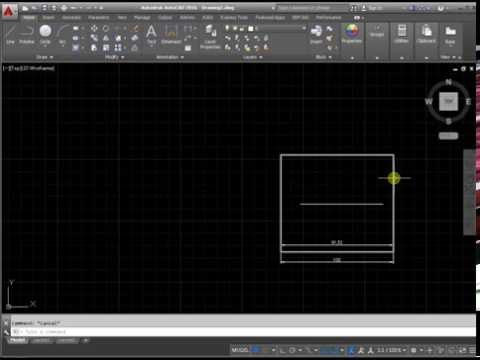The image size is (480, 360).
Task: Open the WCS dropdown below ViewCube
Action: click(448, 136)
